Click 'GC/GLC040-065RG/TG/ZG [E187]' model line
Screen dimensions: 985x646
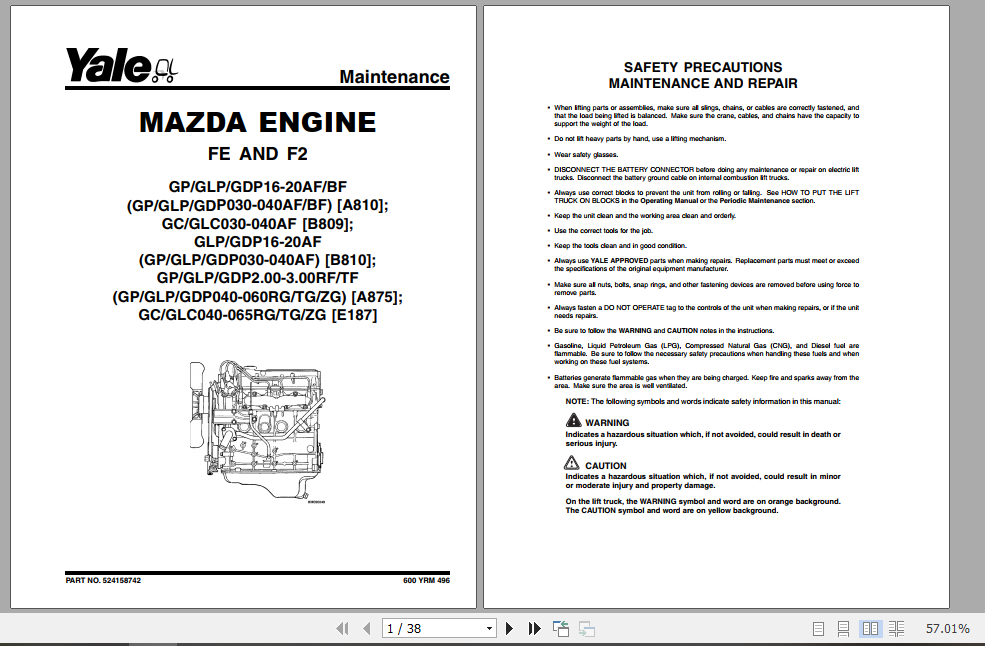[x=258, y=315]
